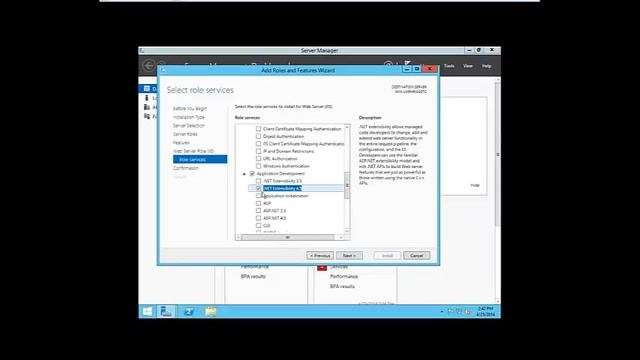Viewport: 640px width, 360px height.
Task: Click role services list scroll down arrow
Action: (x=347, y=231)
